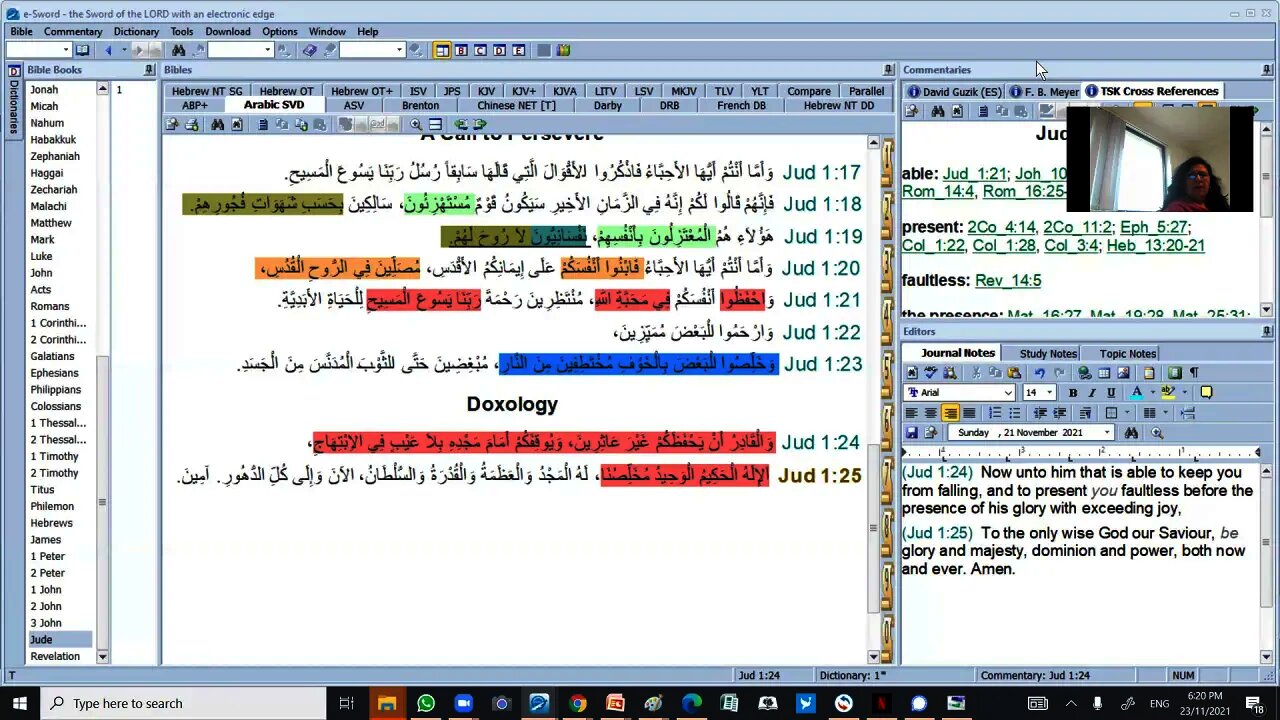Click the Italic formatting icon
The width and height of the screenshot is (1280, 720).
tap(1092, 393)
